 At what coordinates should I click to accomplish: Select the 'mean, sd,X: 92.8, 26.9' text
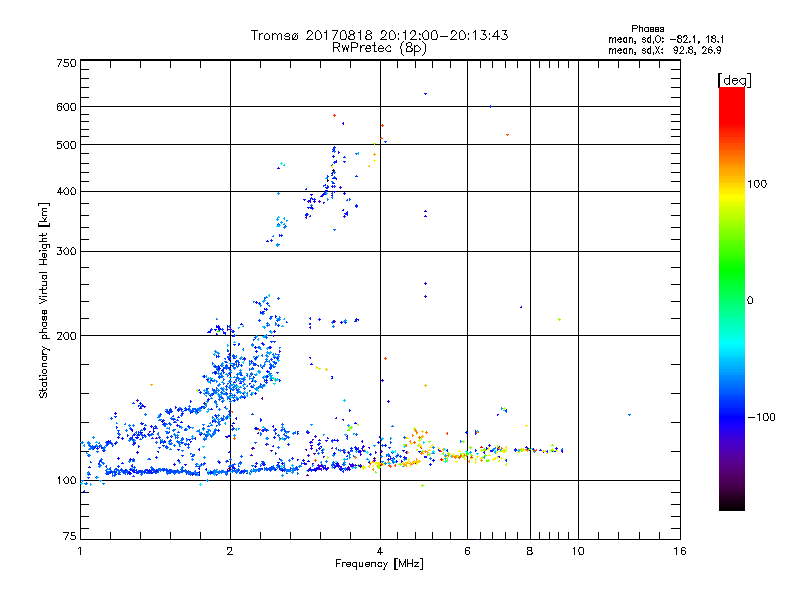pyautogui.click(x=664, y=50)
